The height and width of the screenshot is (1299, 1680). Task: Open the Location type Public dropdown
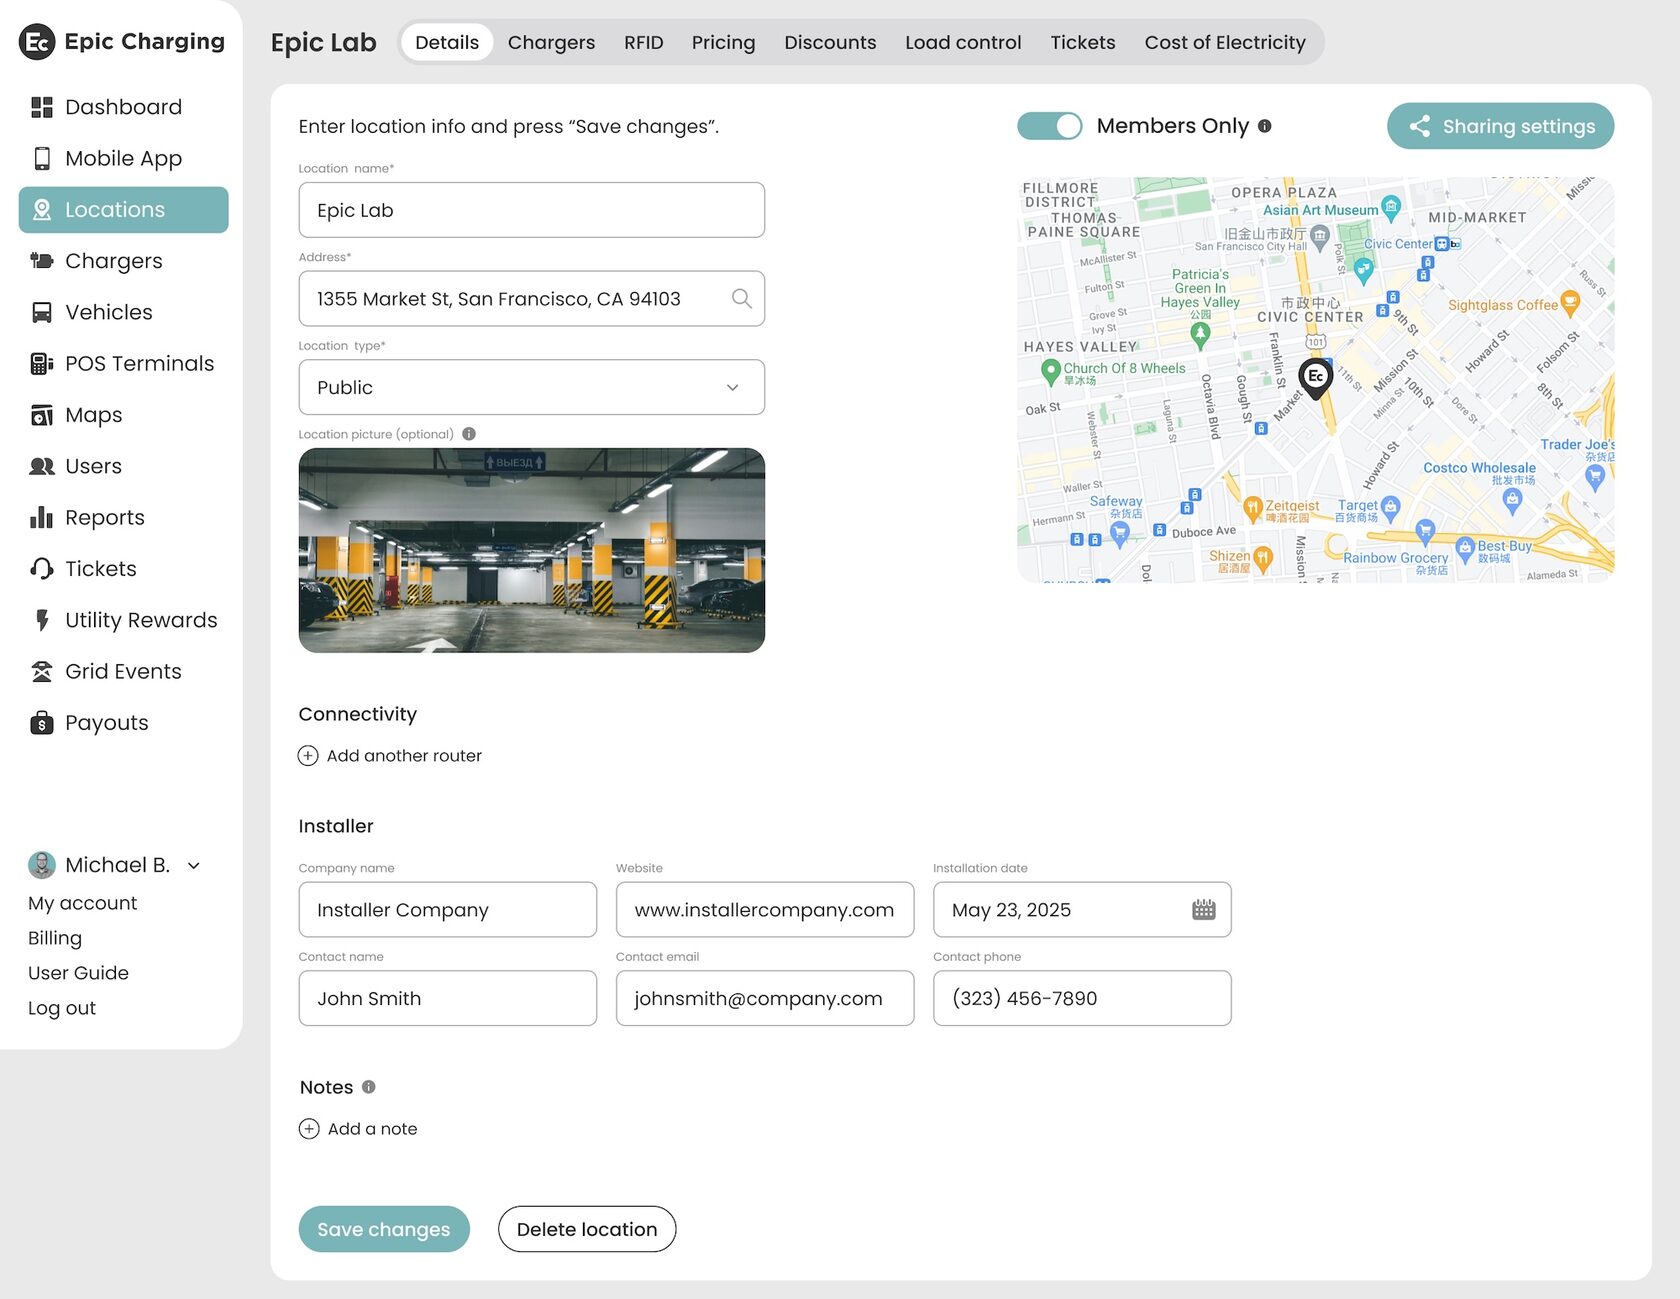point(531,387)
